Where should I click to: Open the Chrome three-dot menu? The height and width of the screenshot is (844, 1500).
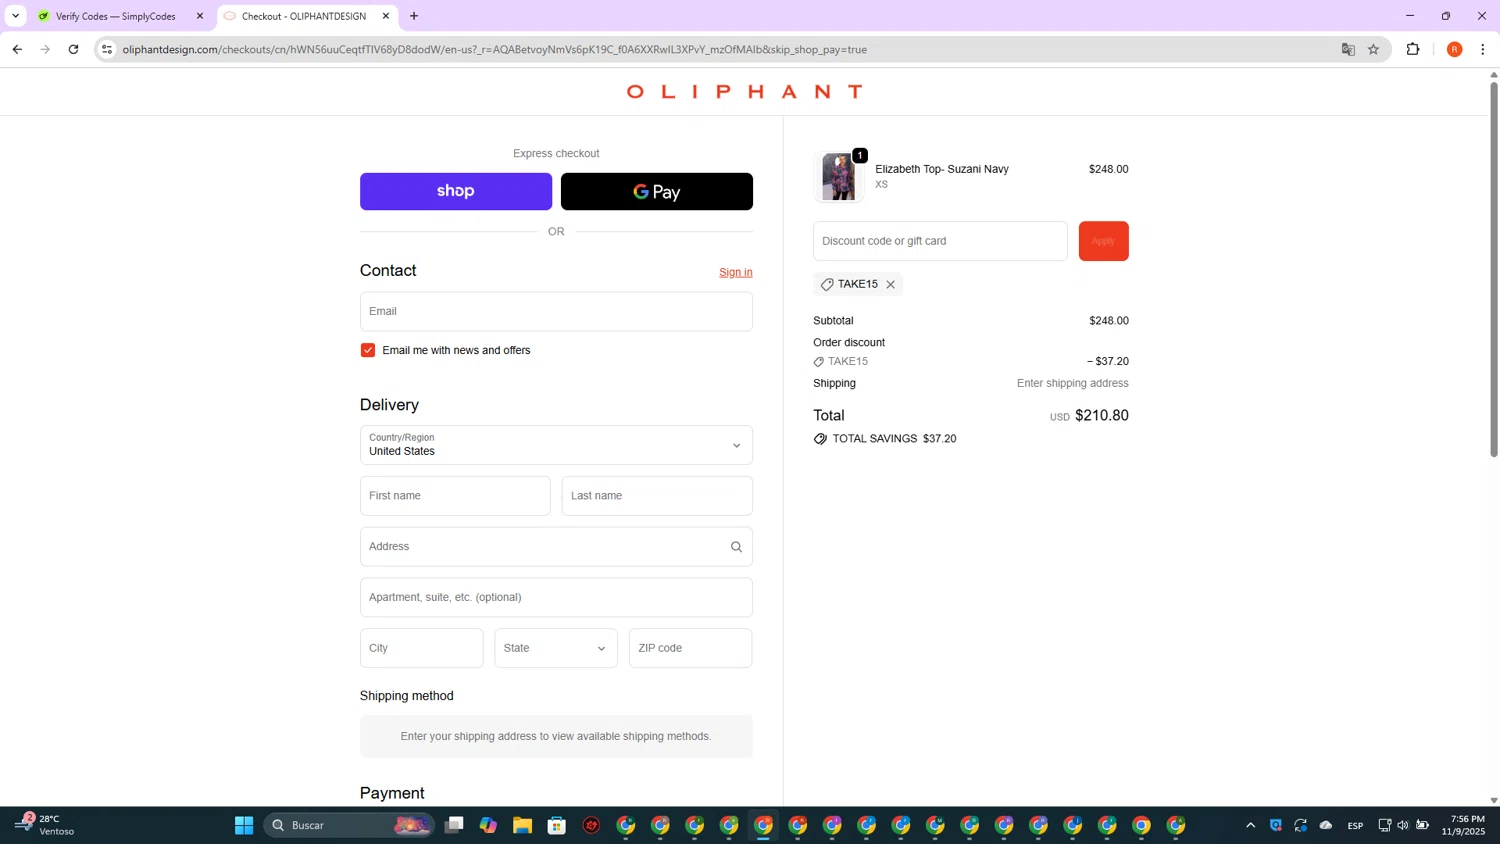[1483, 49]
